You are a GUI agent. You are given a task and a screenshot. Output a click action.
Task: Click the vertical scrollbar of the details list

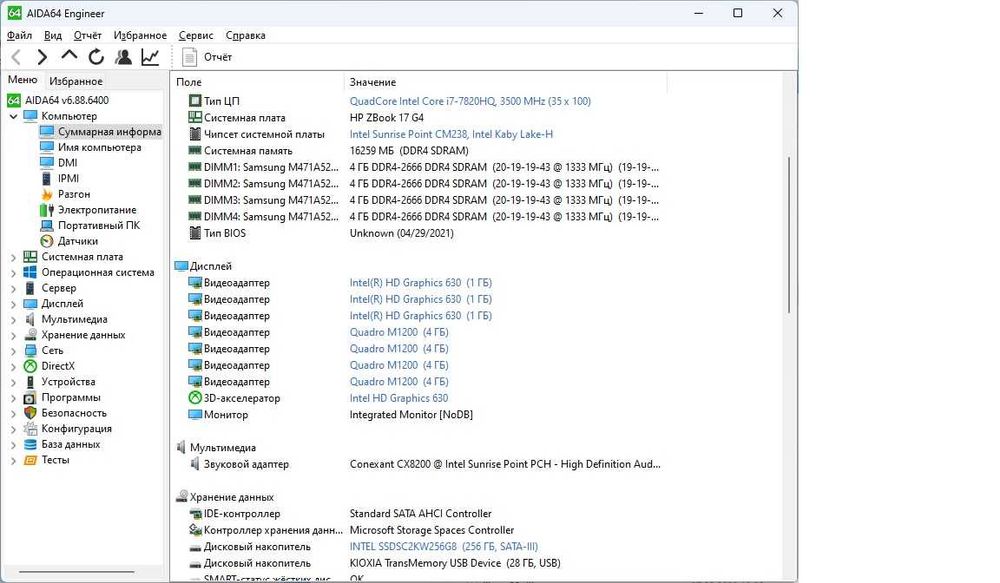click(790, 235)
